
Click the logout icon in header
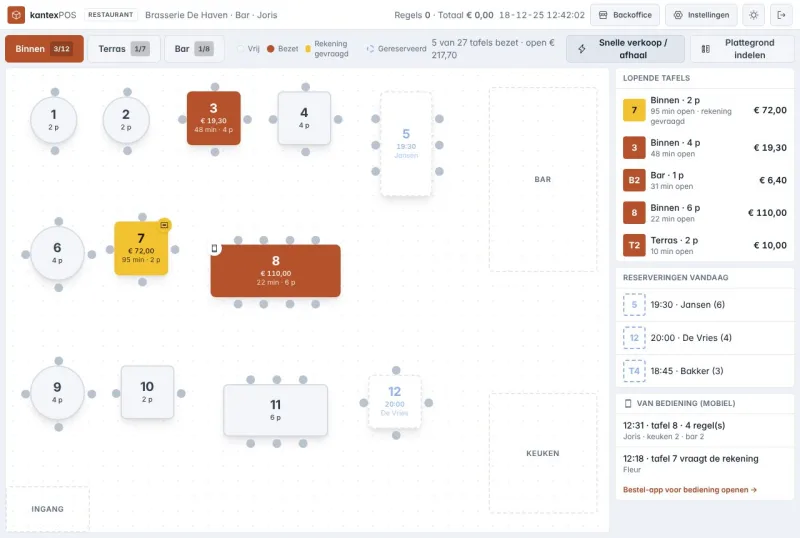(781, 15)
